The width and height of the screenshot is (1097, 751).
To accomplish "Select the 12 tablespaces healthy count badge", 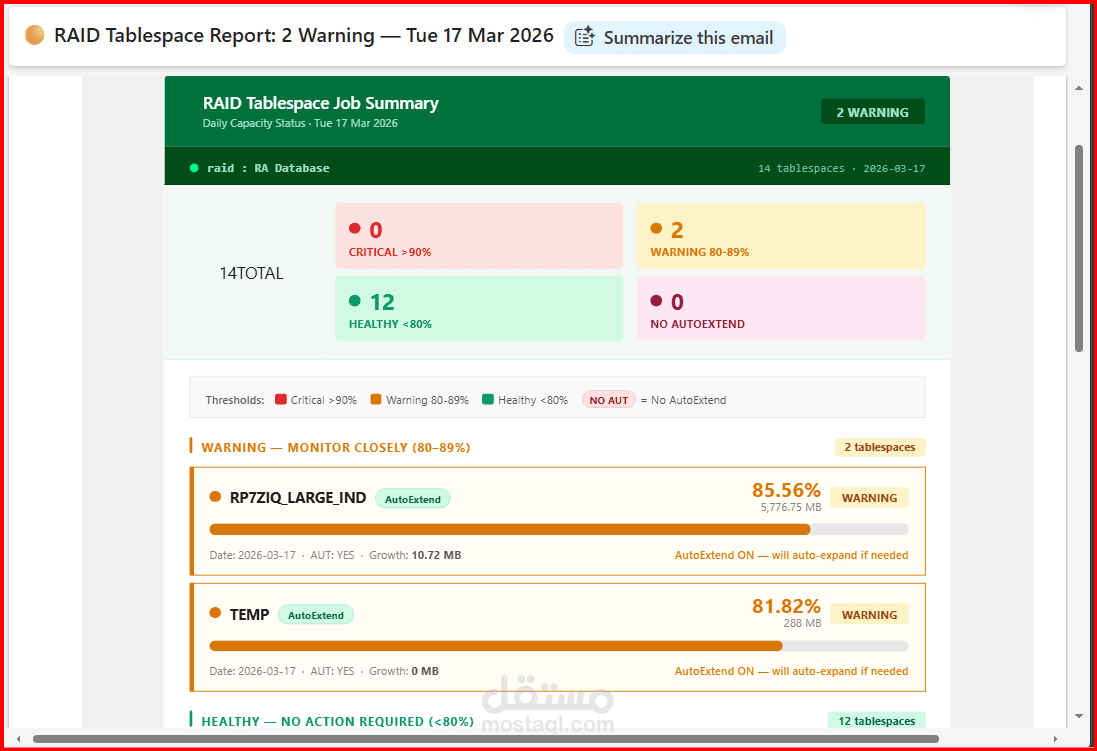I will tap(876, 720).
